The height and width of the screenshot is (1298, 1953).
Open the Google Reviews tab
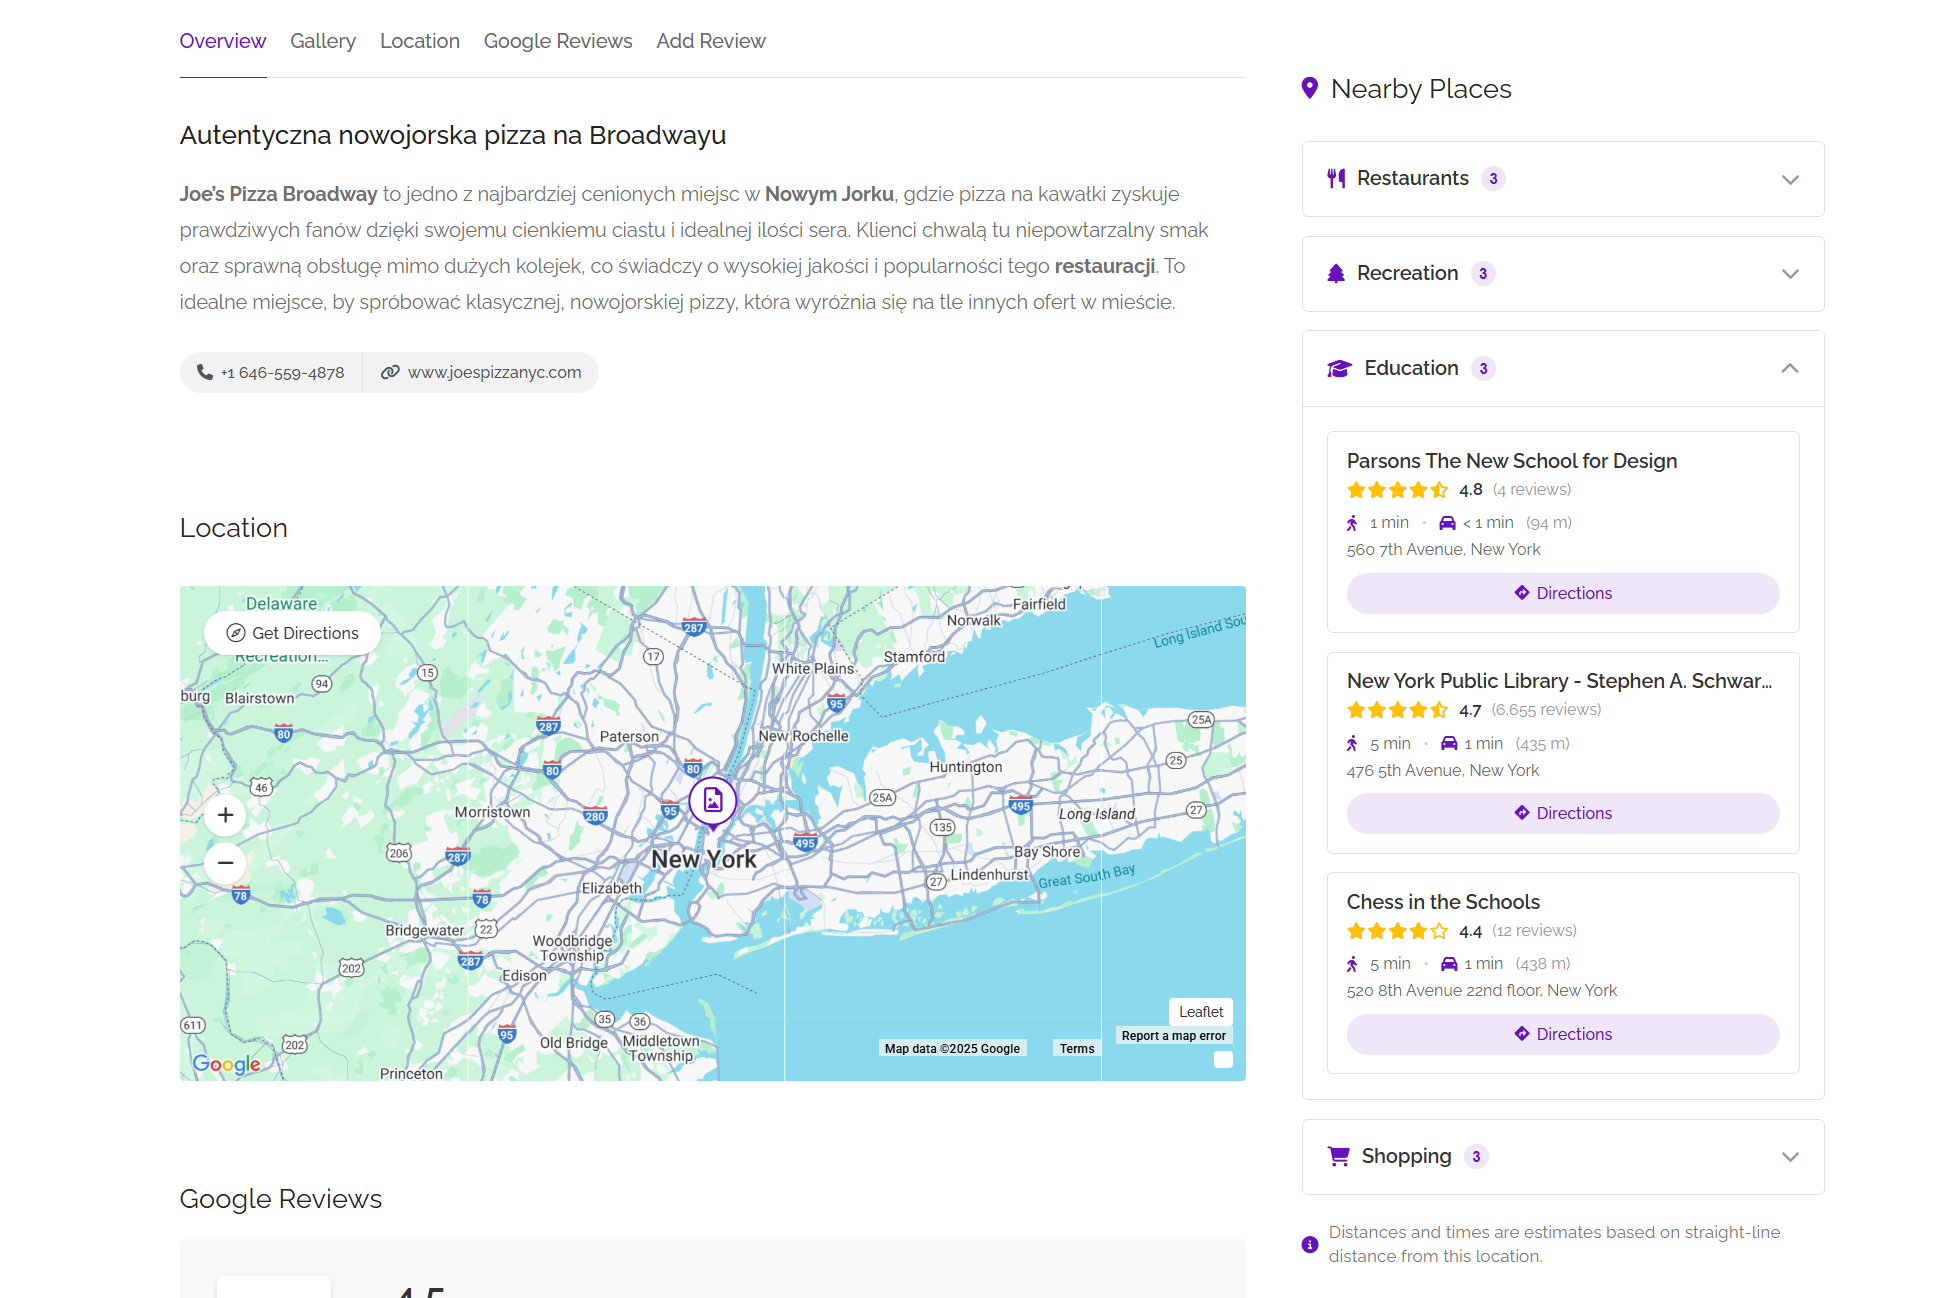[558, 41]
